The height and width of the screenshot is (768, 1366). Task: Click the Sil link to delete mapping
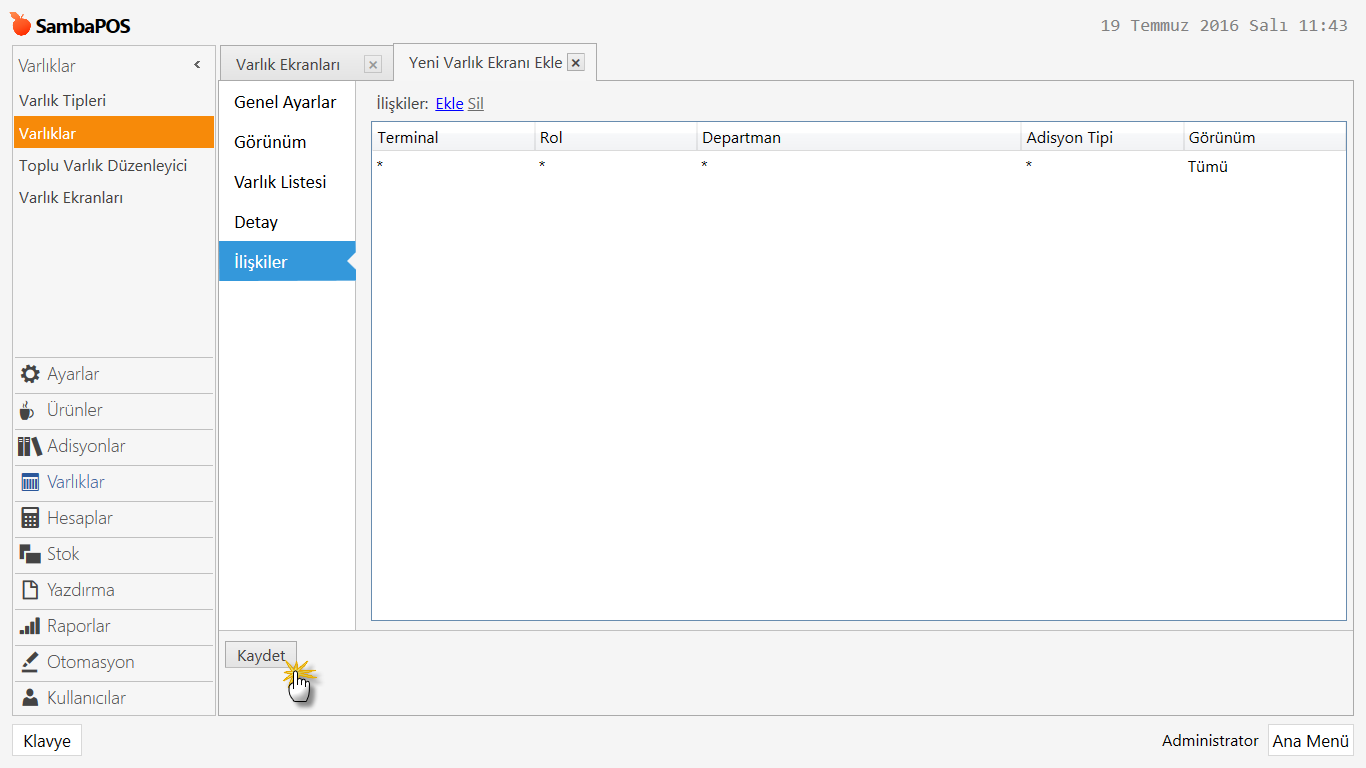coord(476,103)
